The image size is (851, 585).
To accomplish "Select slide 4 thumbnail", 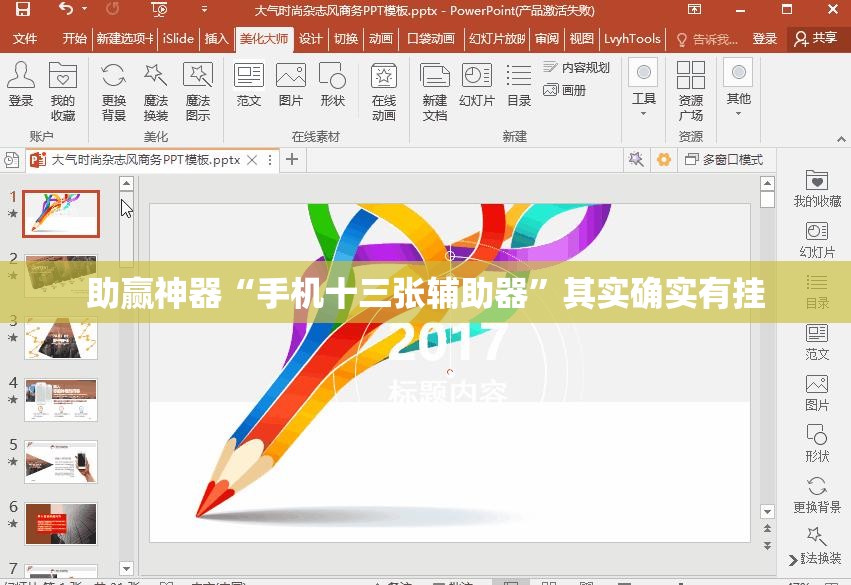I will (61, 400).
